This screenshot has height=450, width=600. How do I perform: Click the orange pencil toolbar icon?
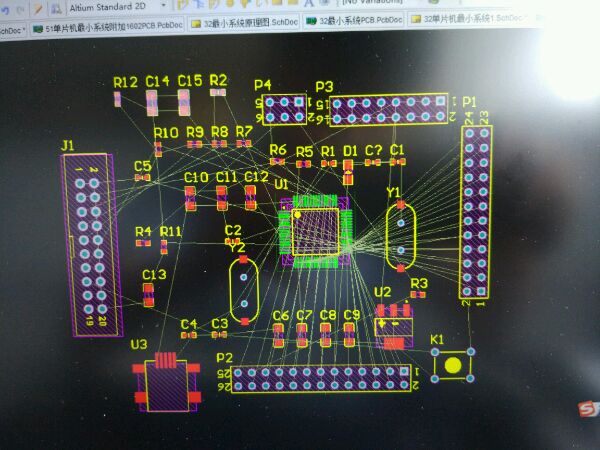click(x=38, y=9)
